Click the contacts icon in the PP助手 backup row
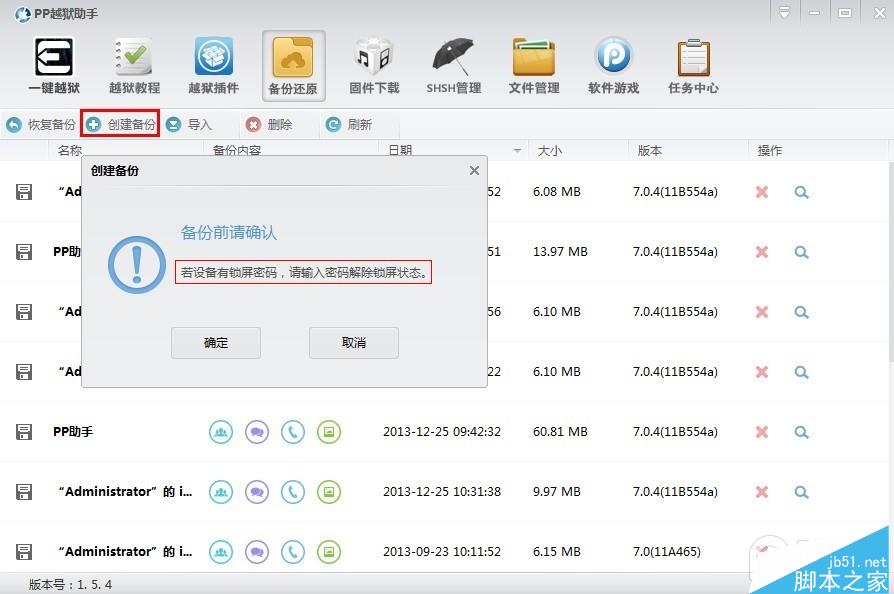894x594 pixels. [x=221, y=432]
